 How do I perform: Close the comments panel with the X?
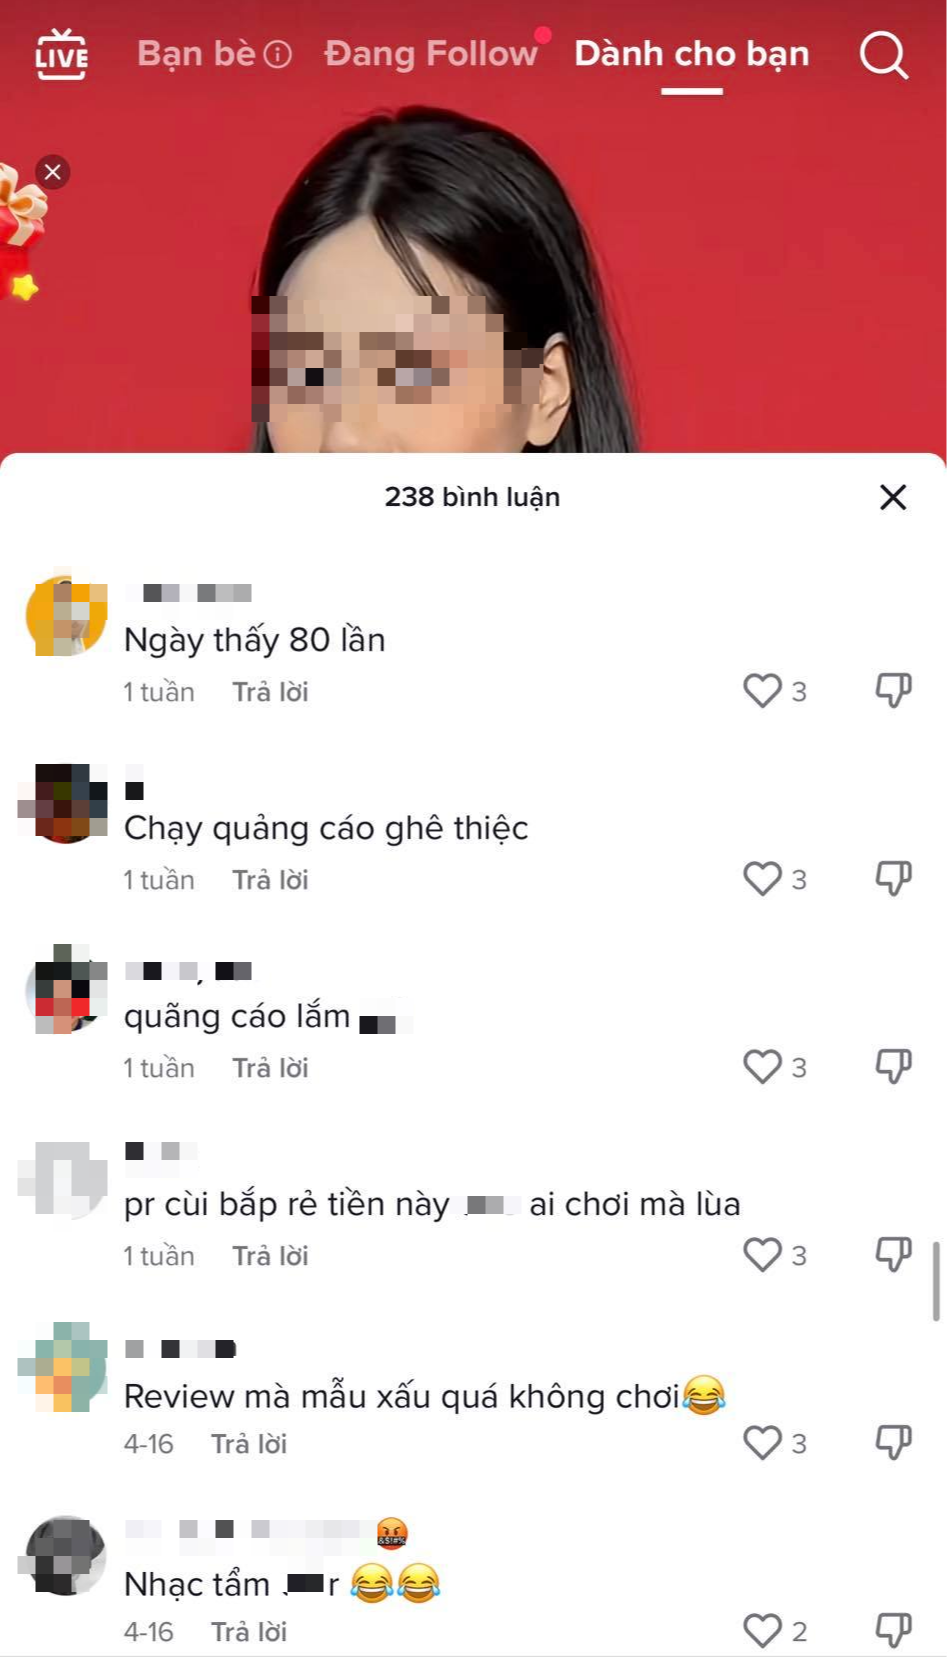click(x=892, y=497)
